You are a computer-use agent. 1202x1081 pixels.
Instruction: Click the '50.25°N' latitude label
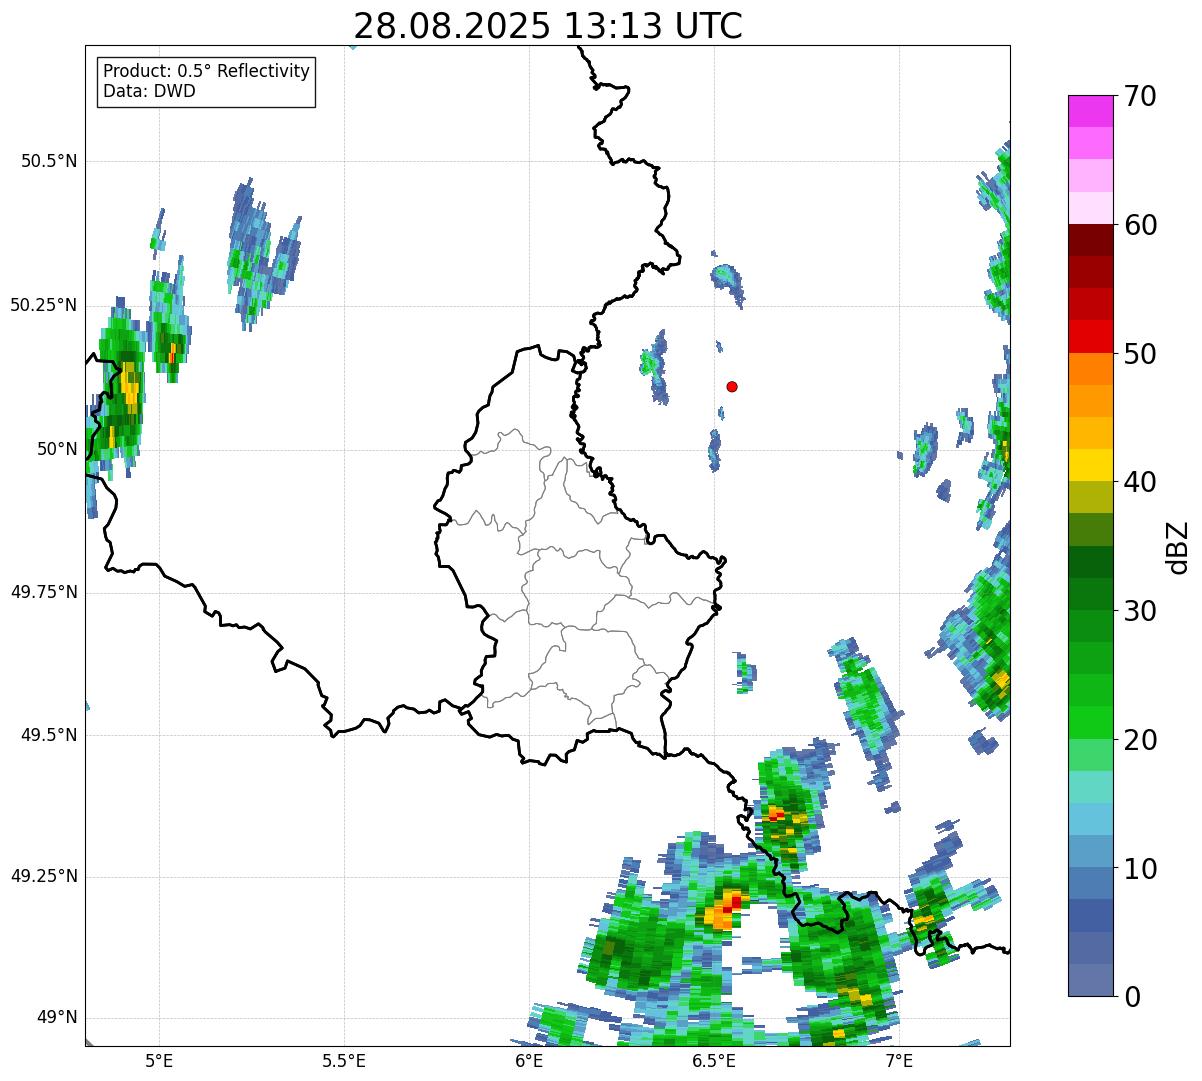44,305
